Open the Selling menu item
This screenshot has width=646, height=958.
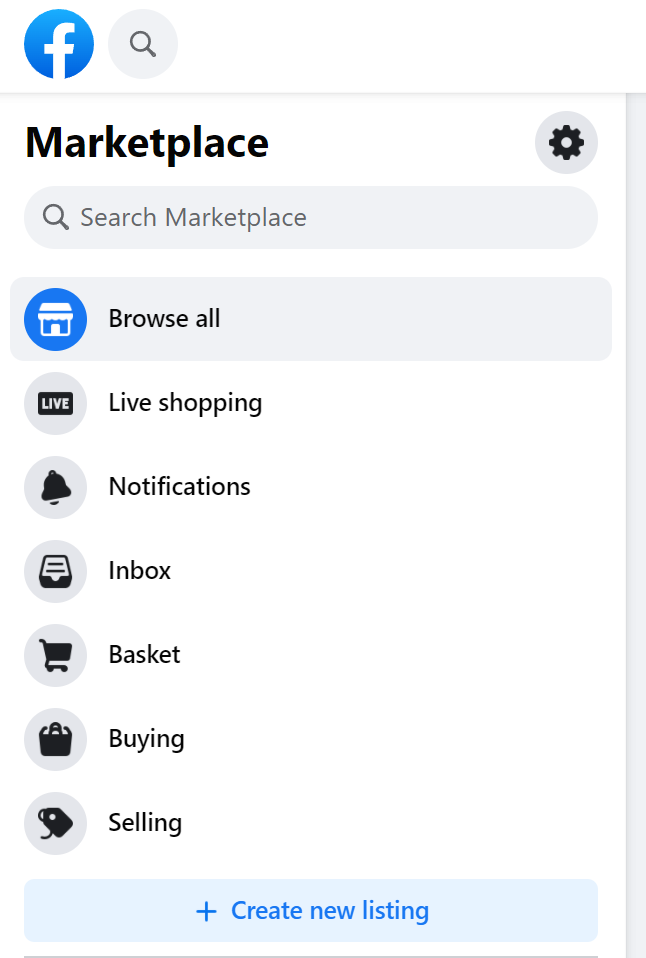click(x=146, y=823)
